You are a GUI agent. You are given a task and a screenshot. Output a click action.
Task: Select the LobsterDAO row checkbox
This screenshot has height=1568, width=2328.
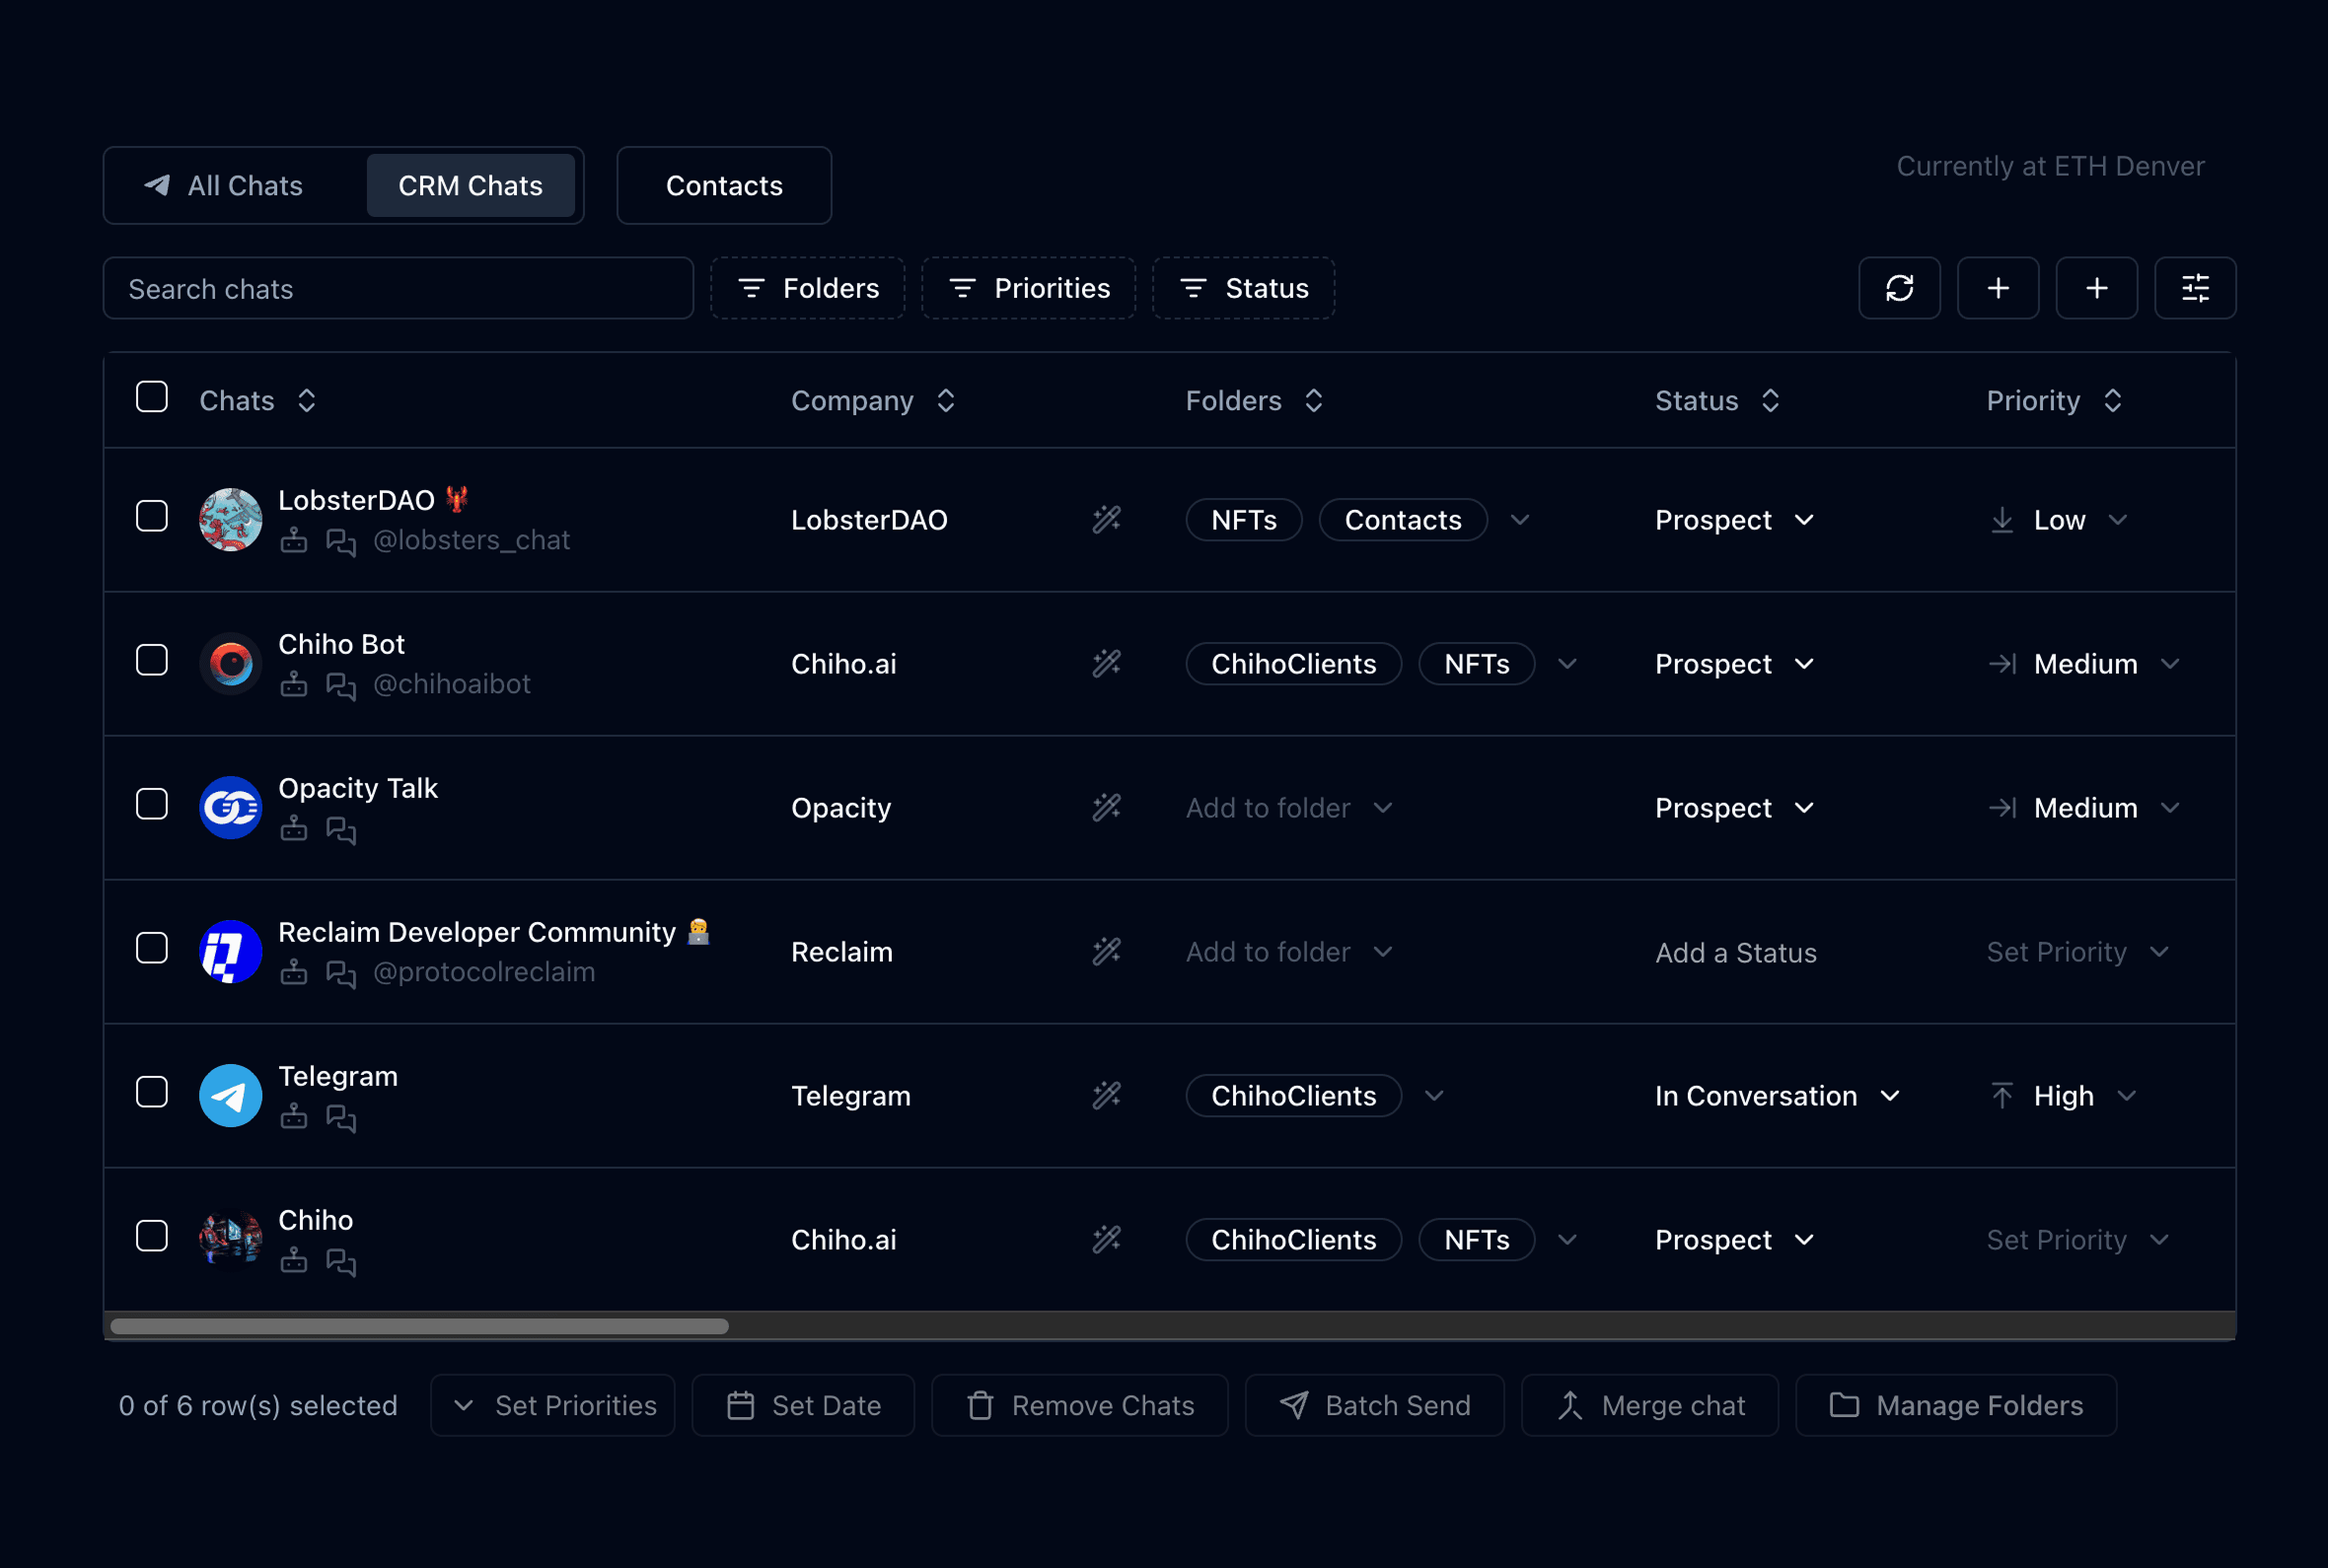pos(152,516)
